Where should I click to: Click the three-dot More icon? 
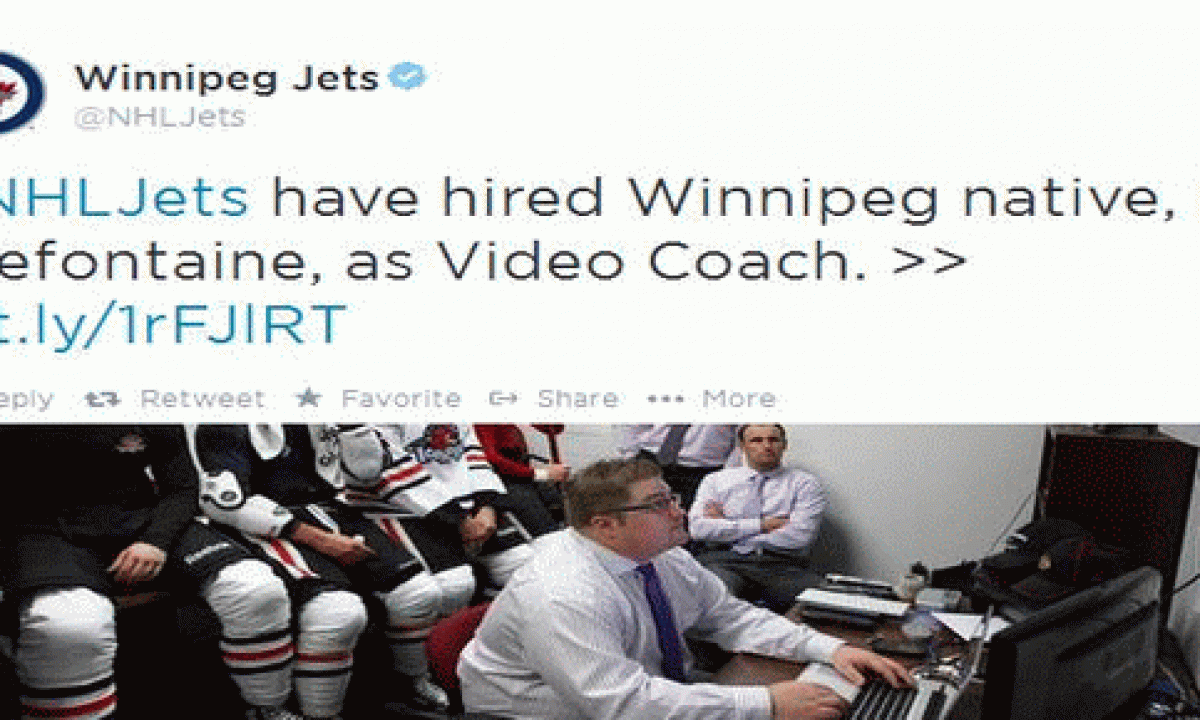coord(665,399)
